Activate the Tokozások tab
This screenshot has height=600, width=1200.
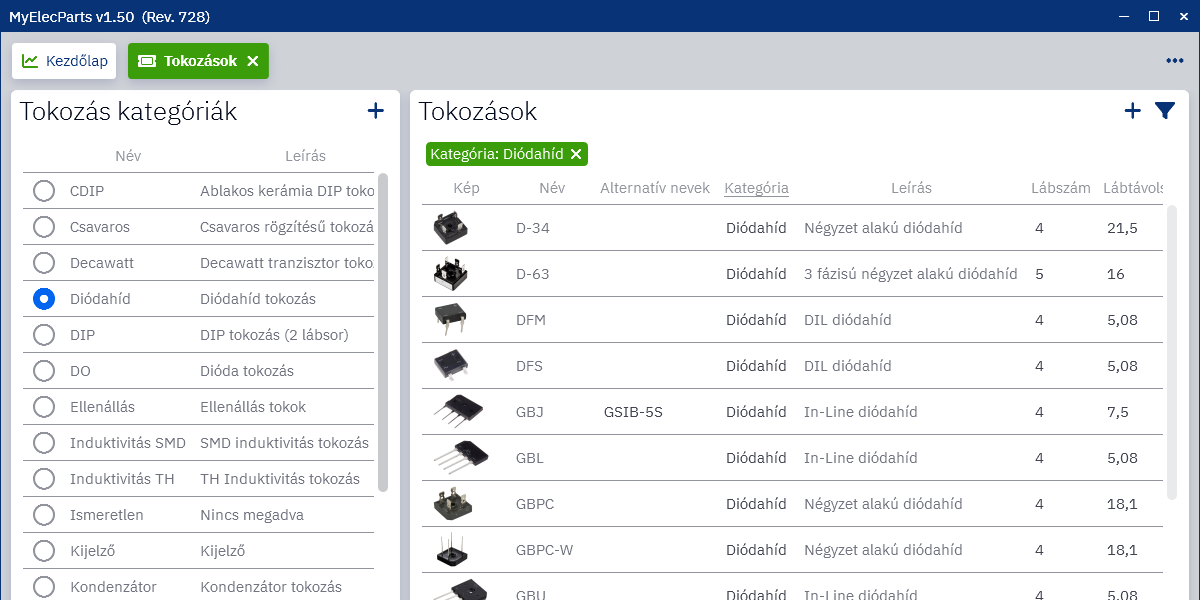coord(190,61)
